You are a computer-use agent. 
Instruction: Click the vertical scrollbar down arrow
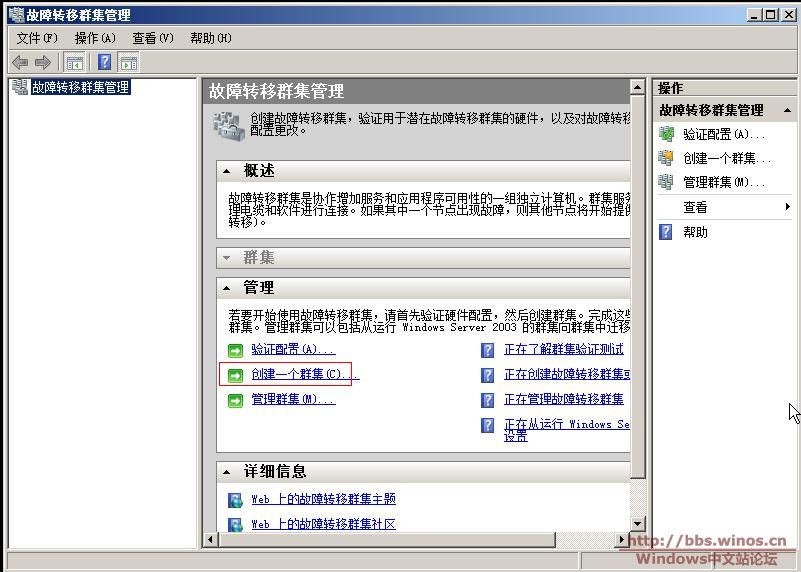[639, 522]
